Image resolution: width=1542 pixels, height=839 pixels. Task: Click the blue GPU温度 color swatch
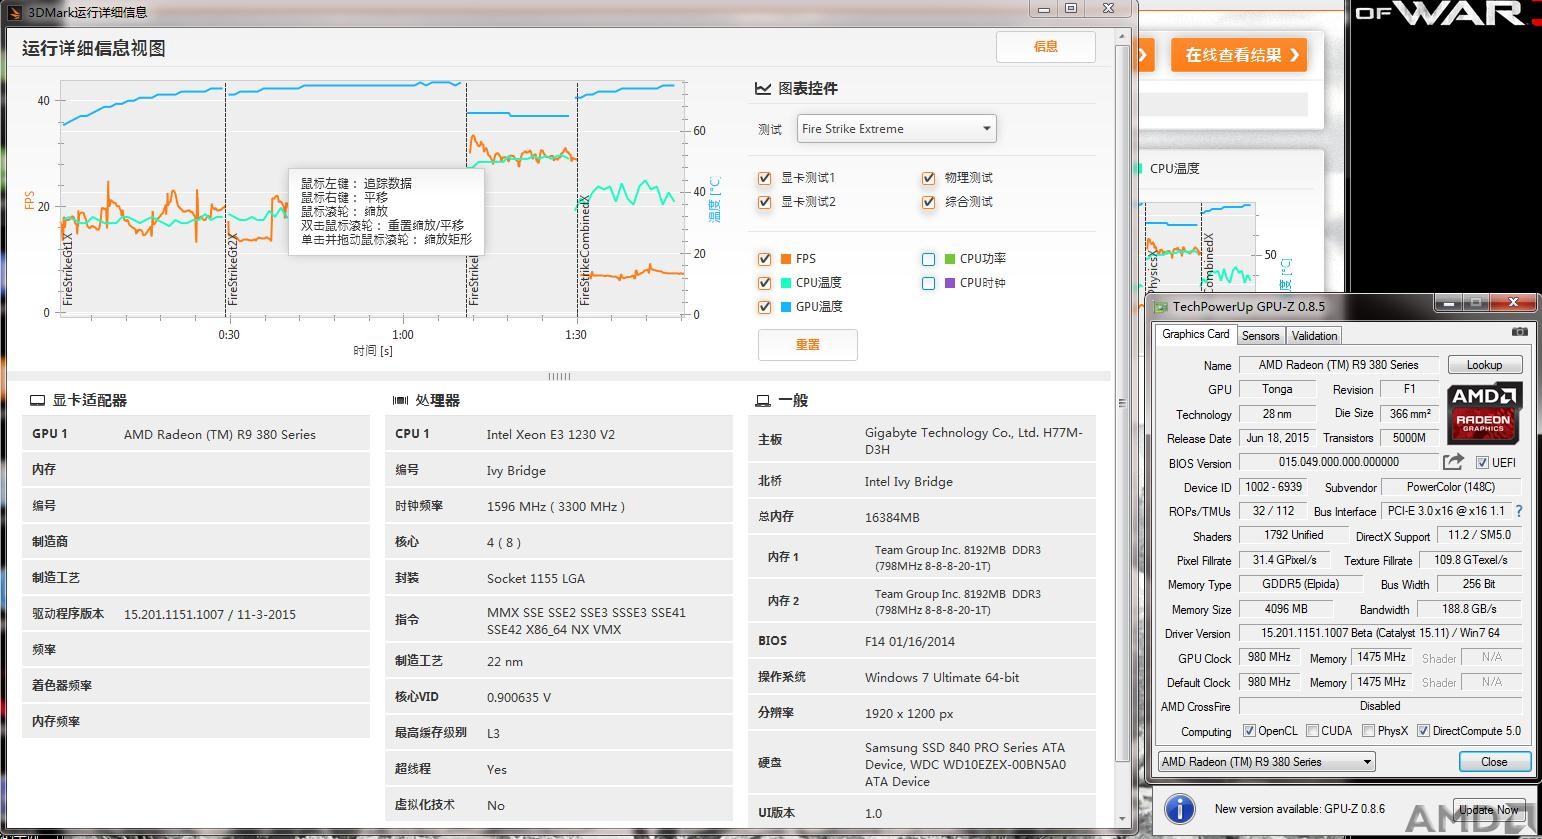point(786,307)
